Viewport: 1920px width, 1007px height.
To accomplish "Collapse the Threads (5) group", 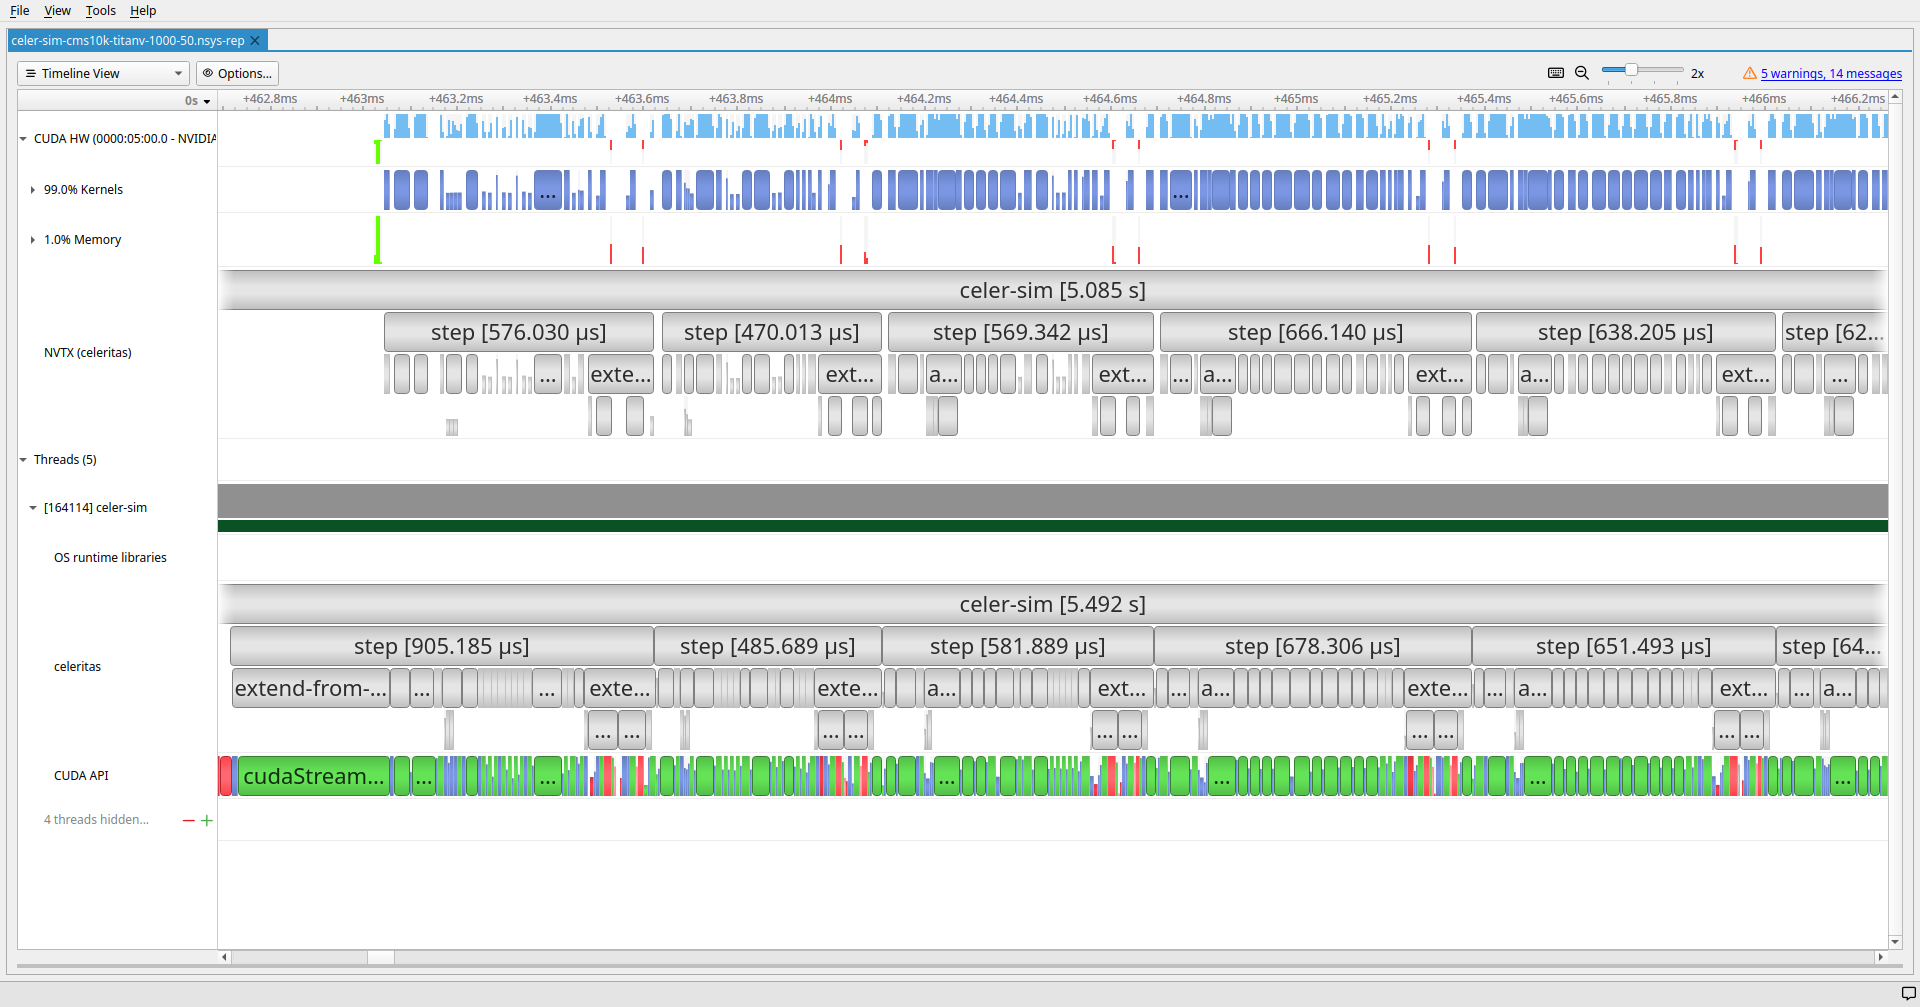I will coord(23,460).
